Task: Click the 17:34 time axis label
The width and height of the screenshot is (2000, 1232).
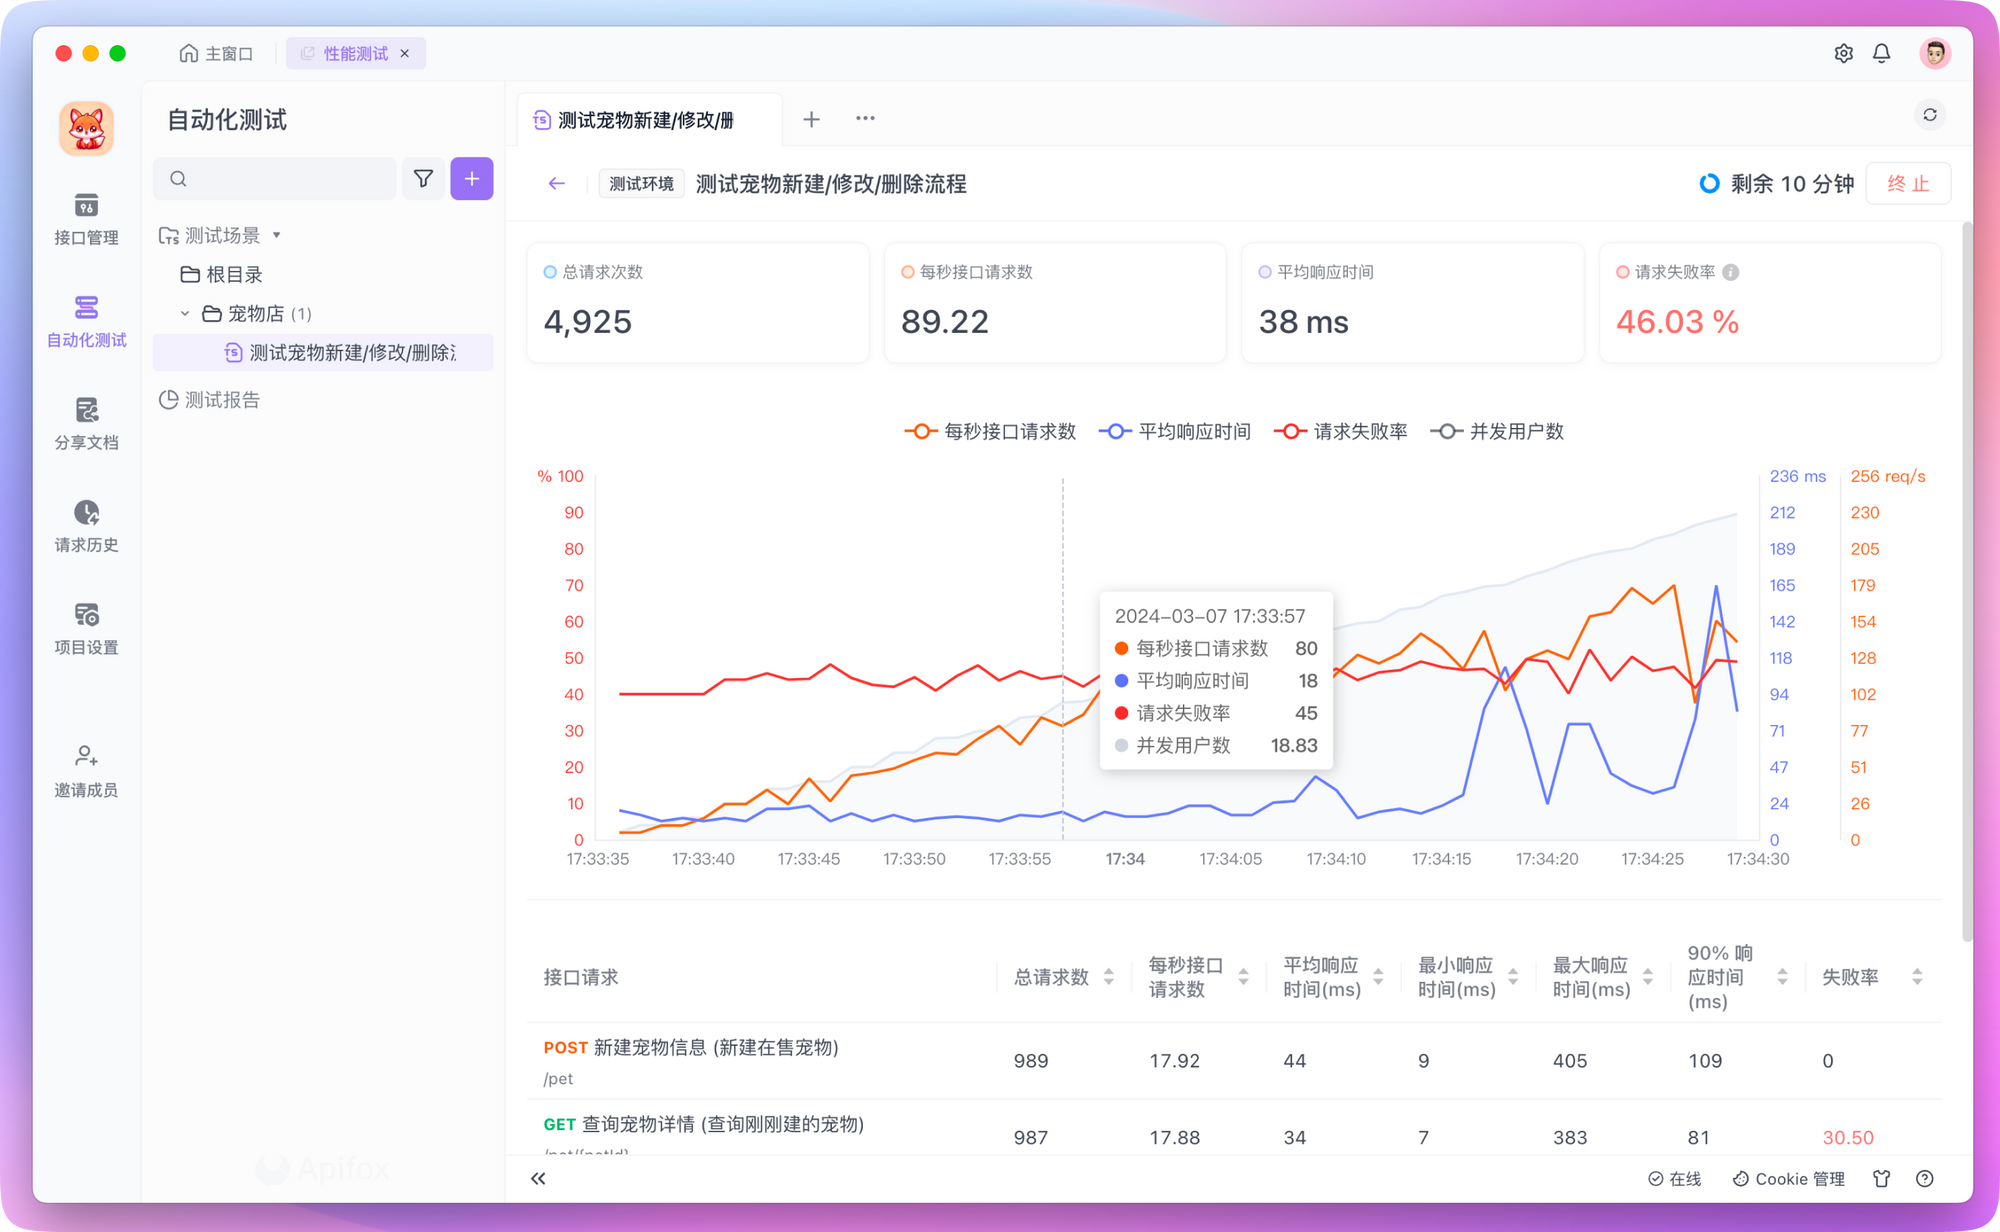Action: (x=1125, y=859)
